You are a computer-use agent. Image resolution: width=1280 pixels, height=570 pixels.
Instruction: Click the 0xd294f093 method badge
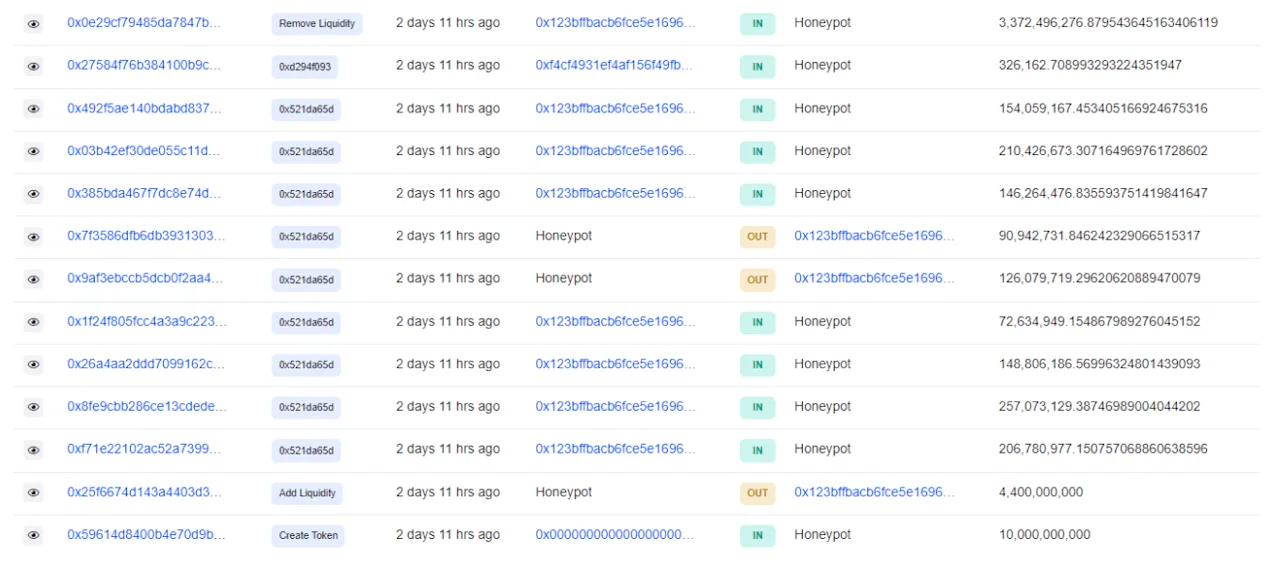[x=306, y=67]
